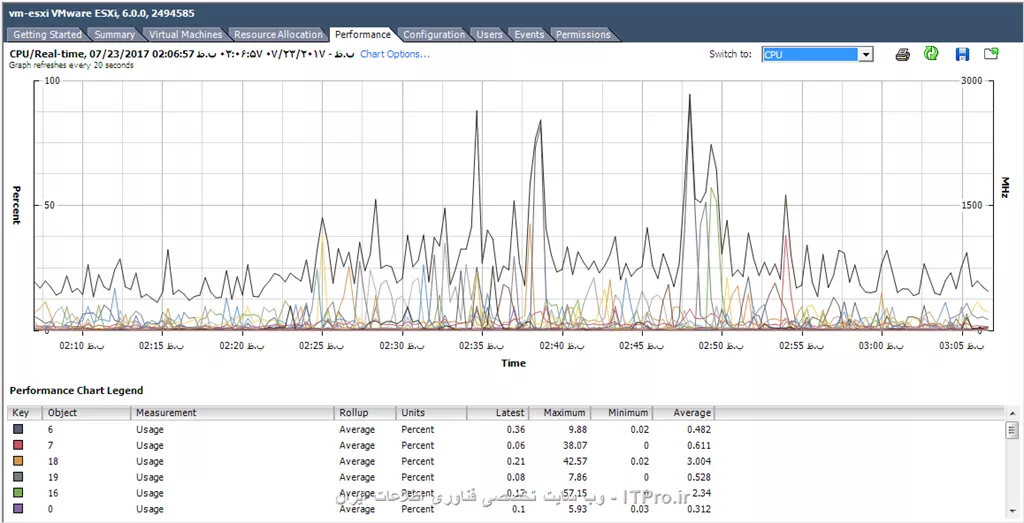The height and width of the screenshot is (523, 1024).
Task: Click the print chart icon
Action: coord(902,54)
